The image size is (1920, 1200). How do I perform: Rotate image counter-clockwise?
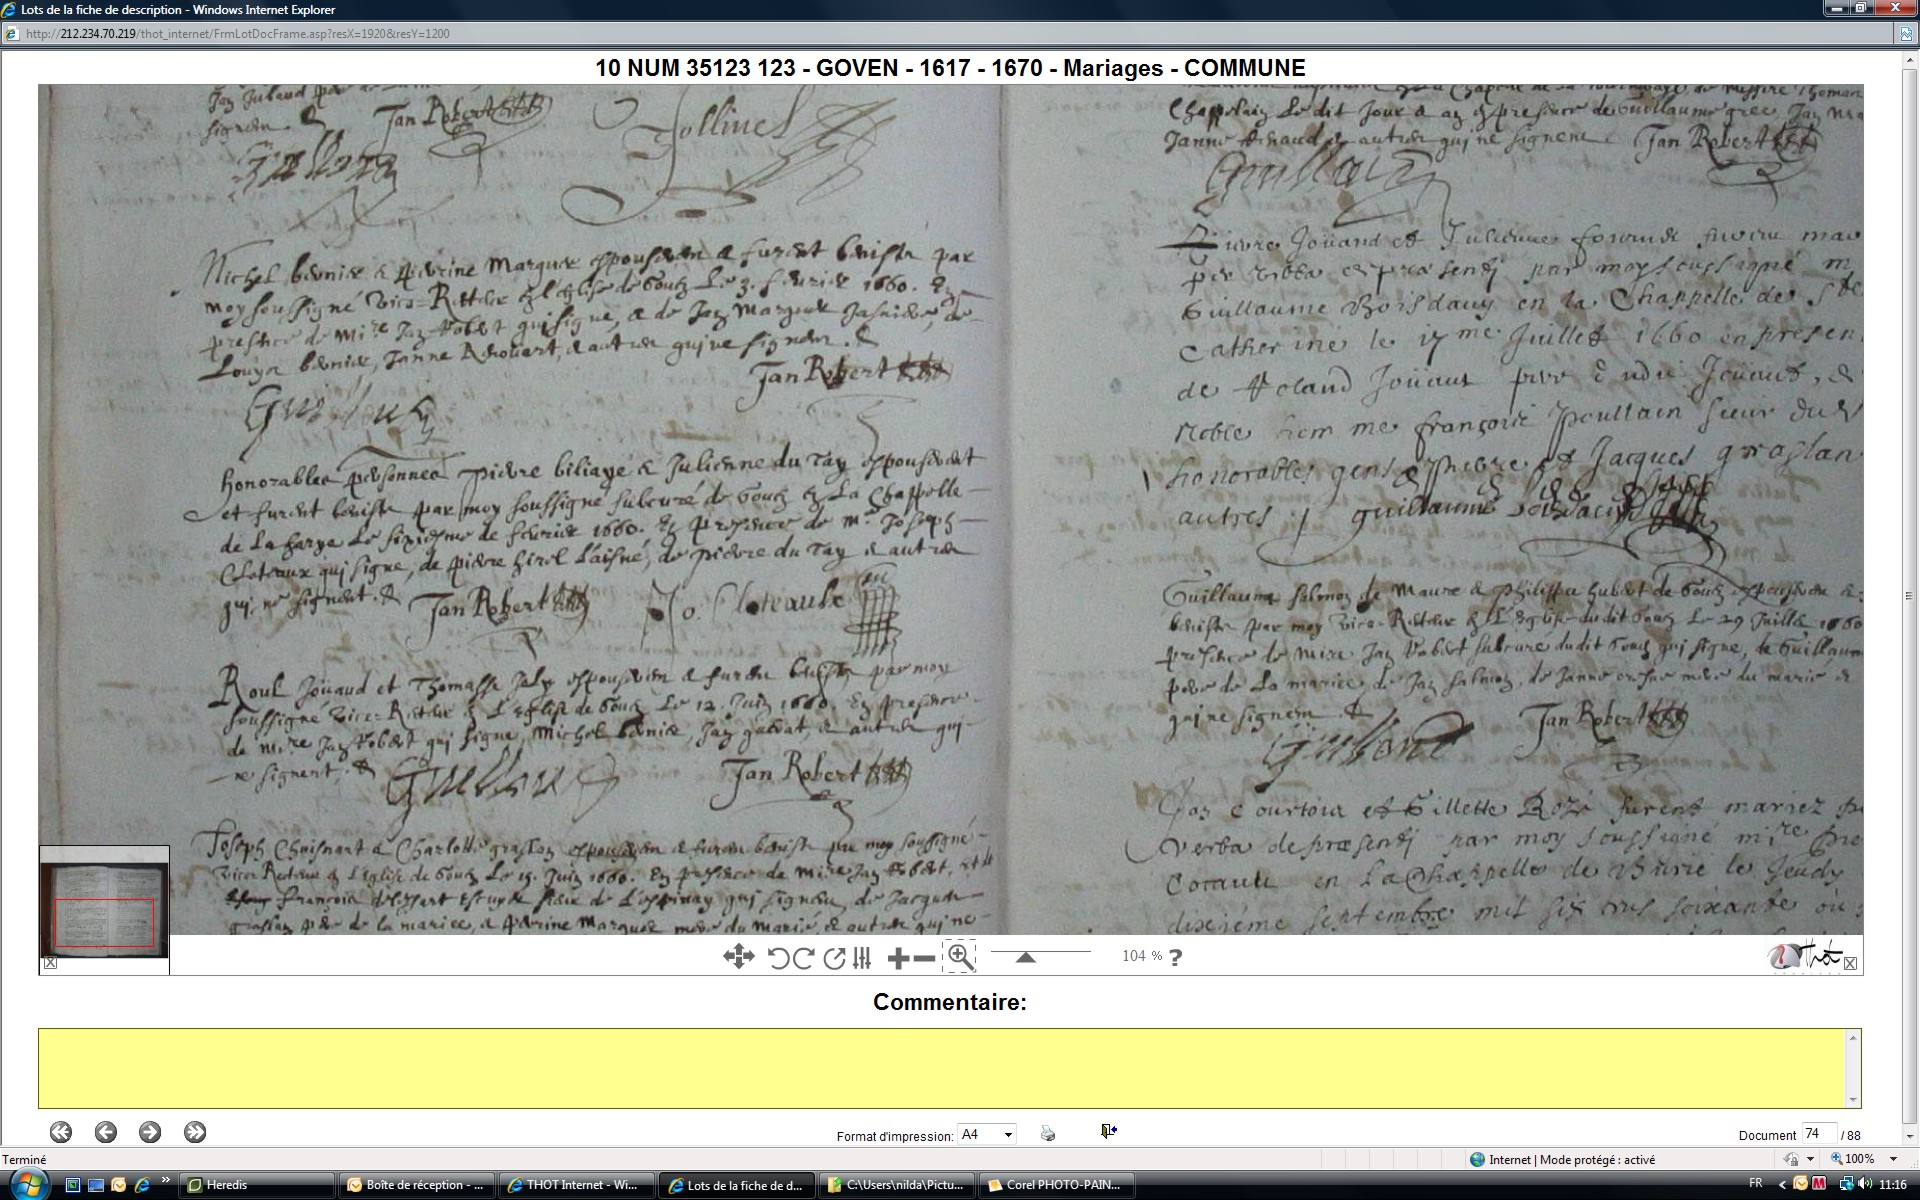pyautogui.click(x=778, y=958)
